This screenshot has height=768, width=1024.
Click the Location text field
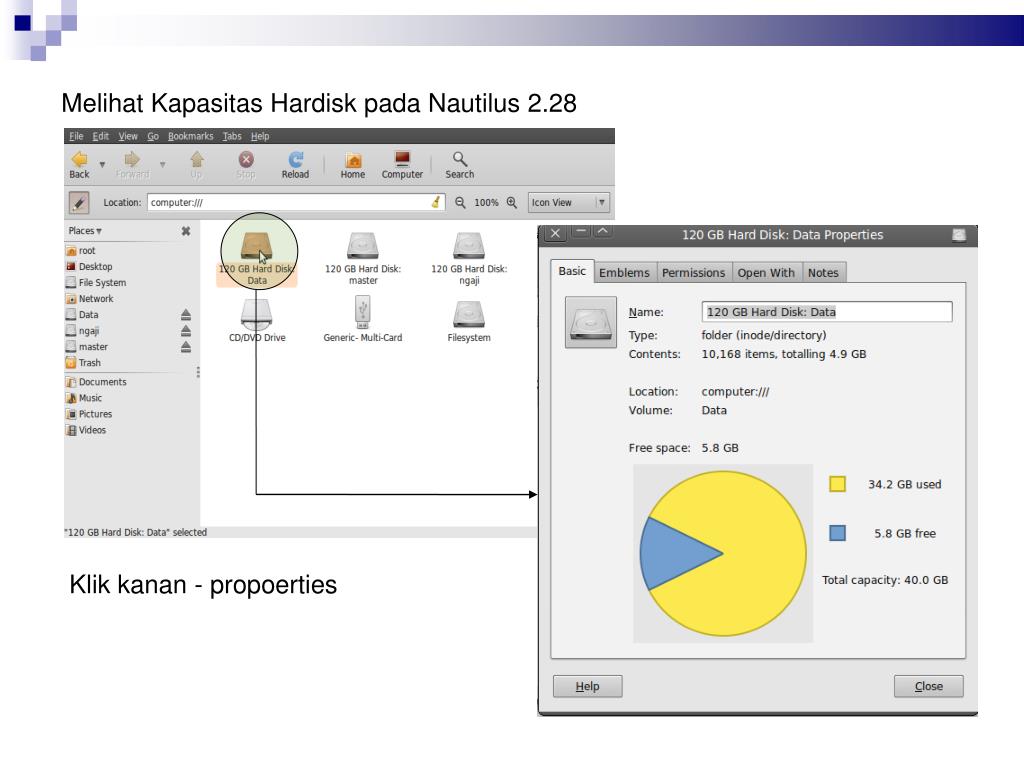(x=296, y=202)
